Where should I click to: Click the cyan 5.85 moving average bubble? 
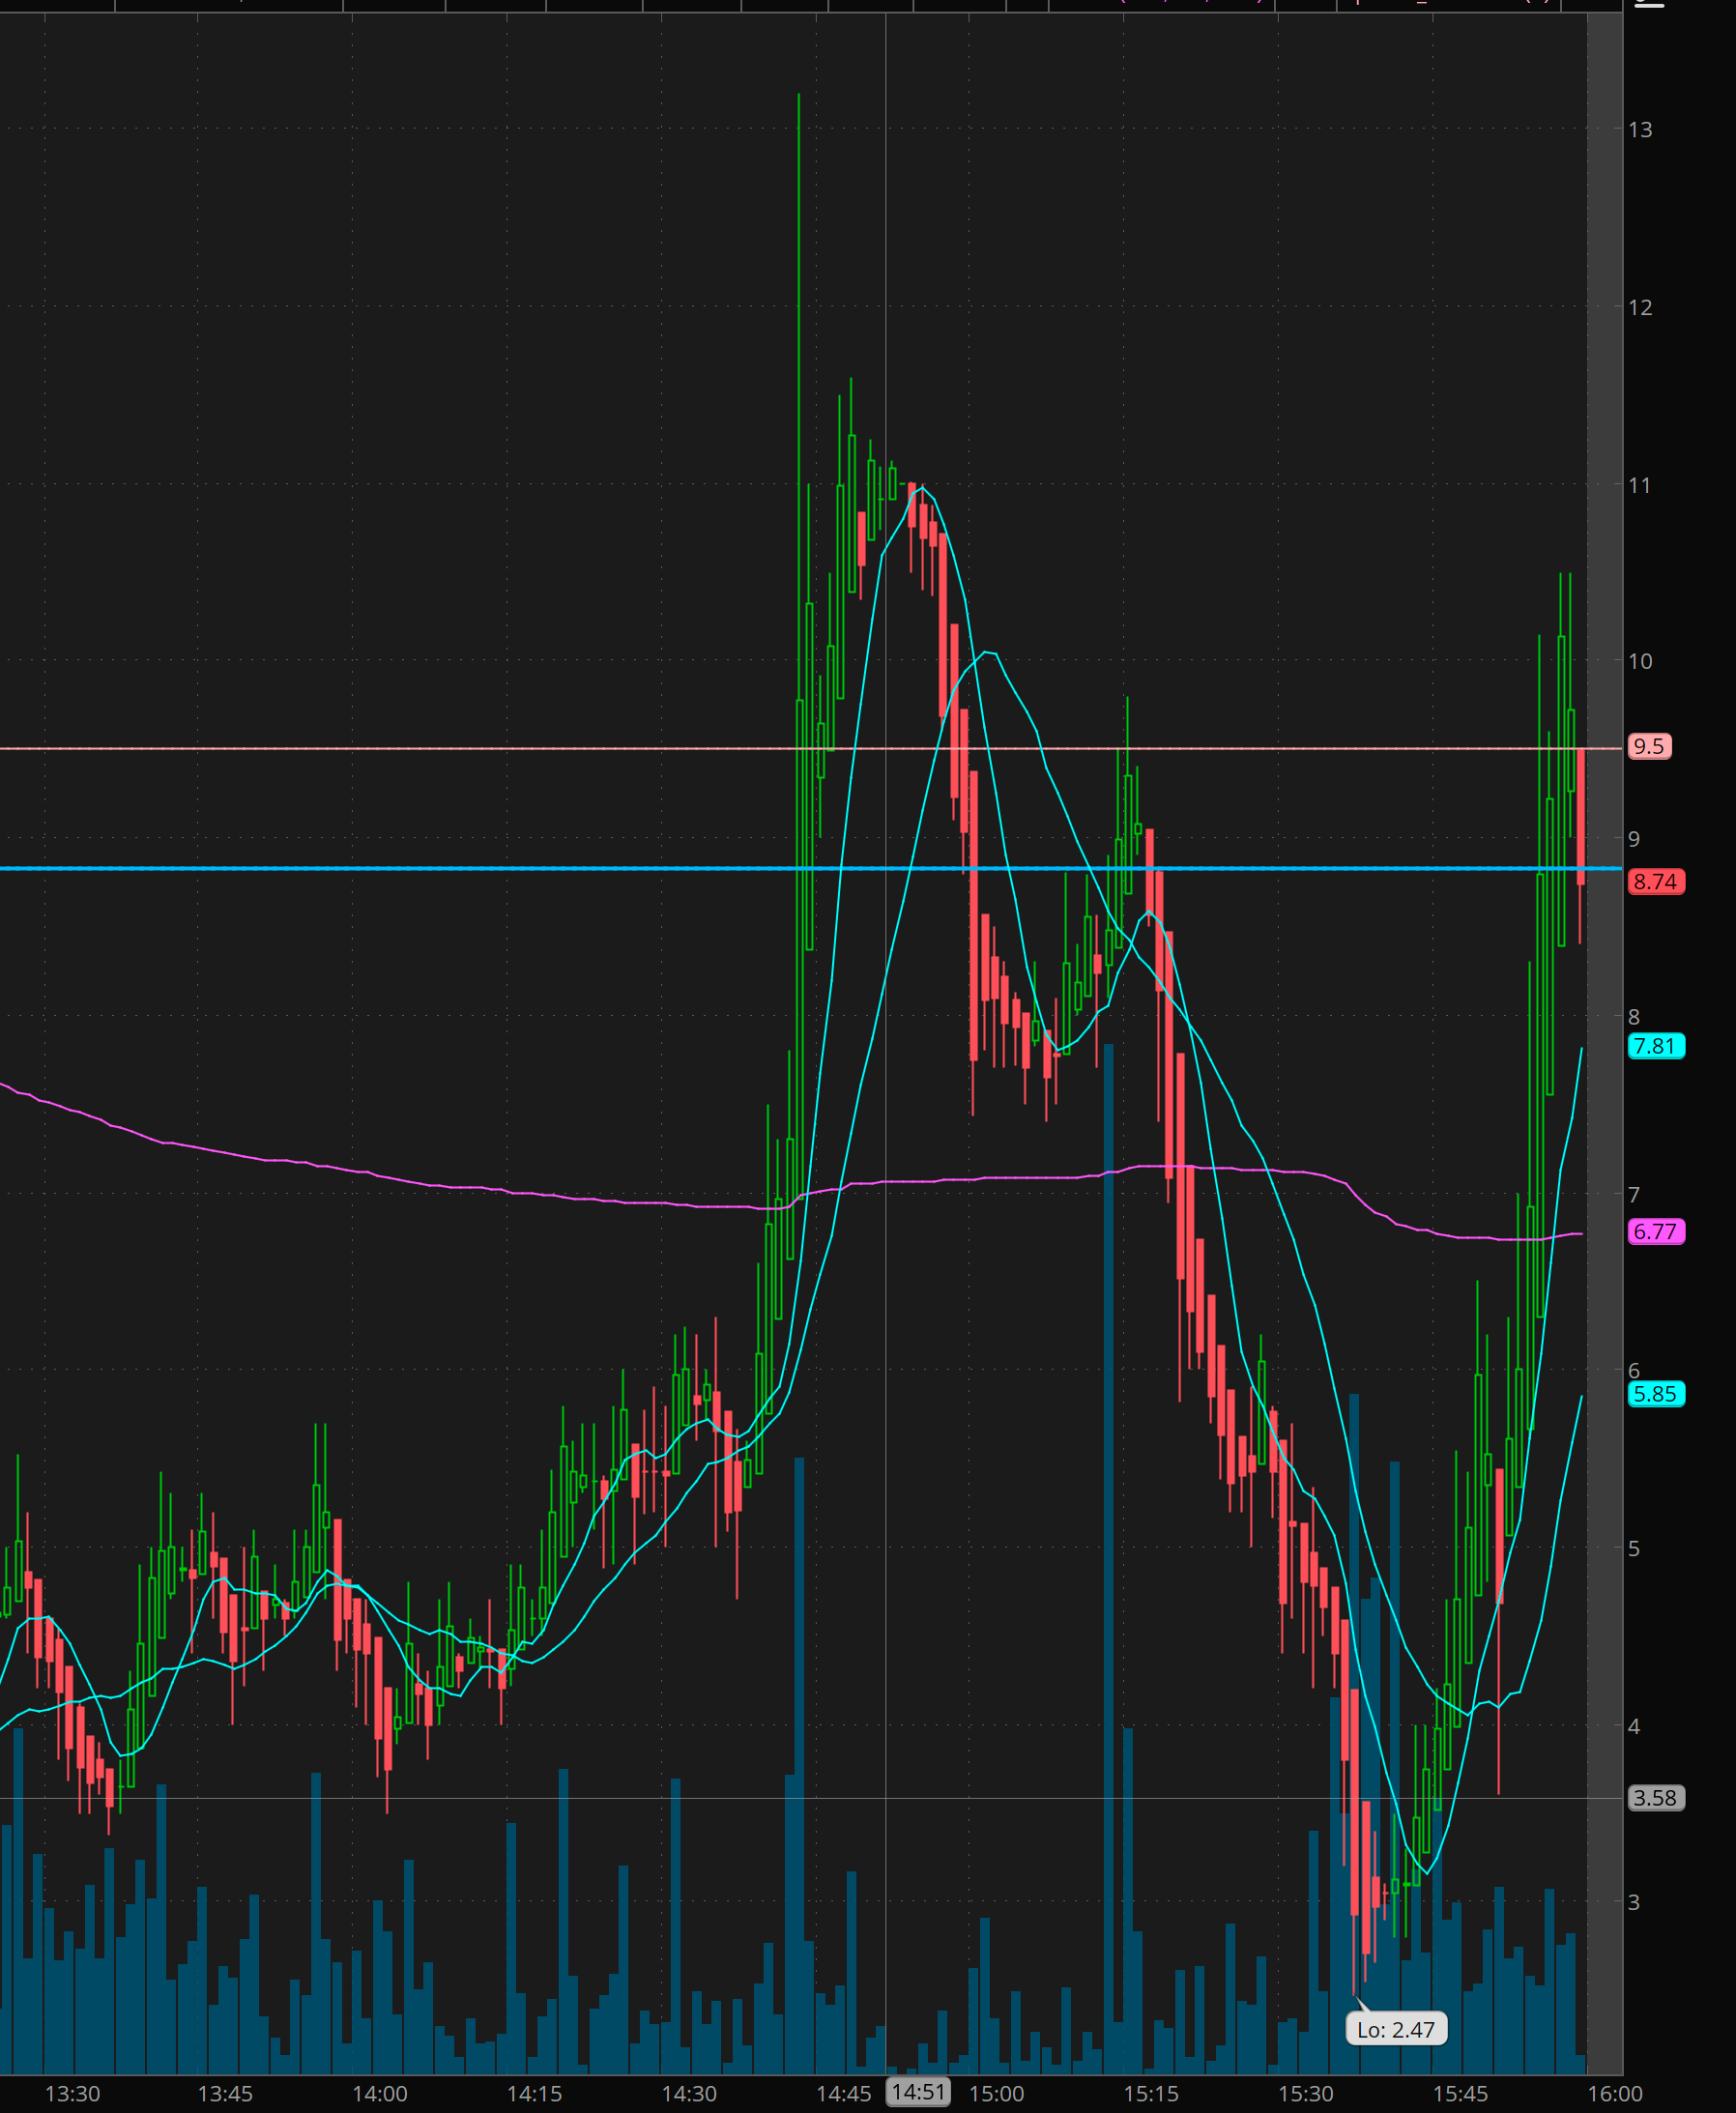(1656, 1394)
